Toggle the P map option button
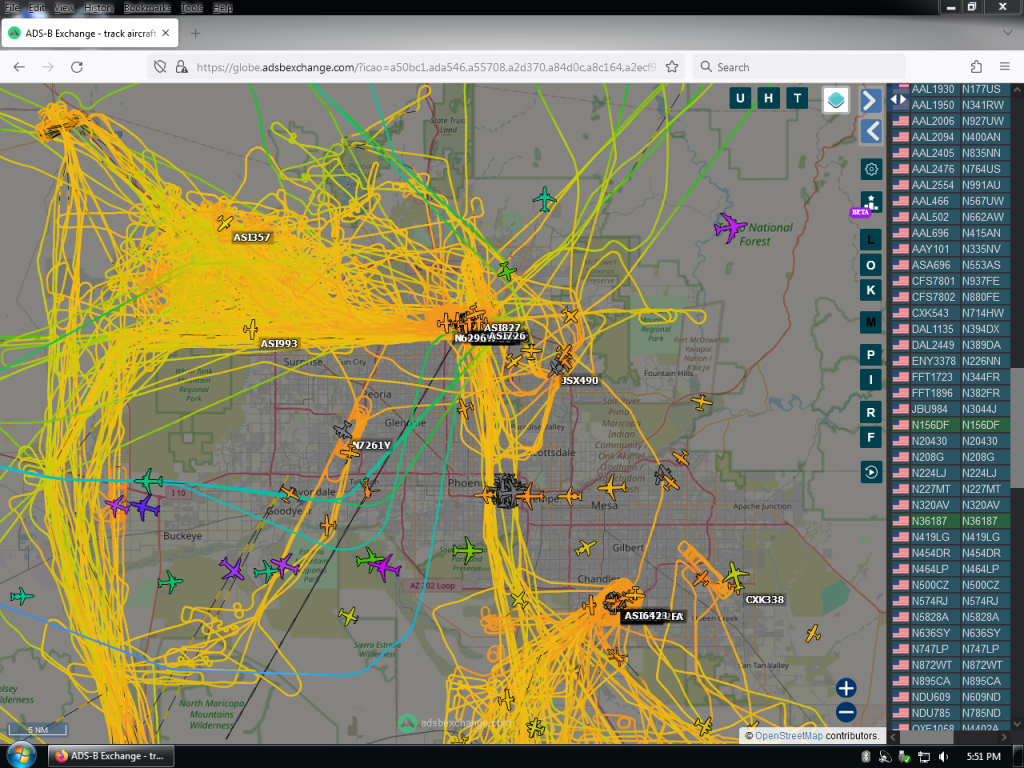 (871, 355)
